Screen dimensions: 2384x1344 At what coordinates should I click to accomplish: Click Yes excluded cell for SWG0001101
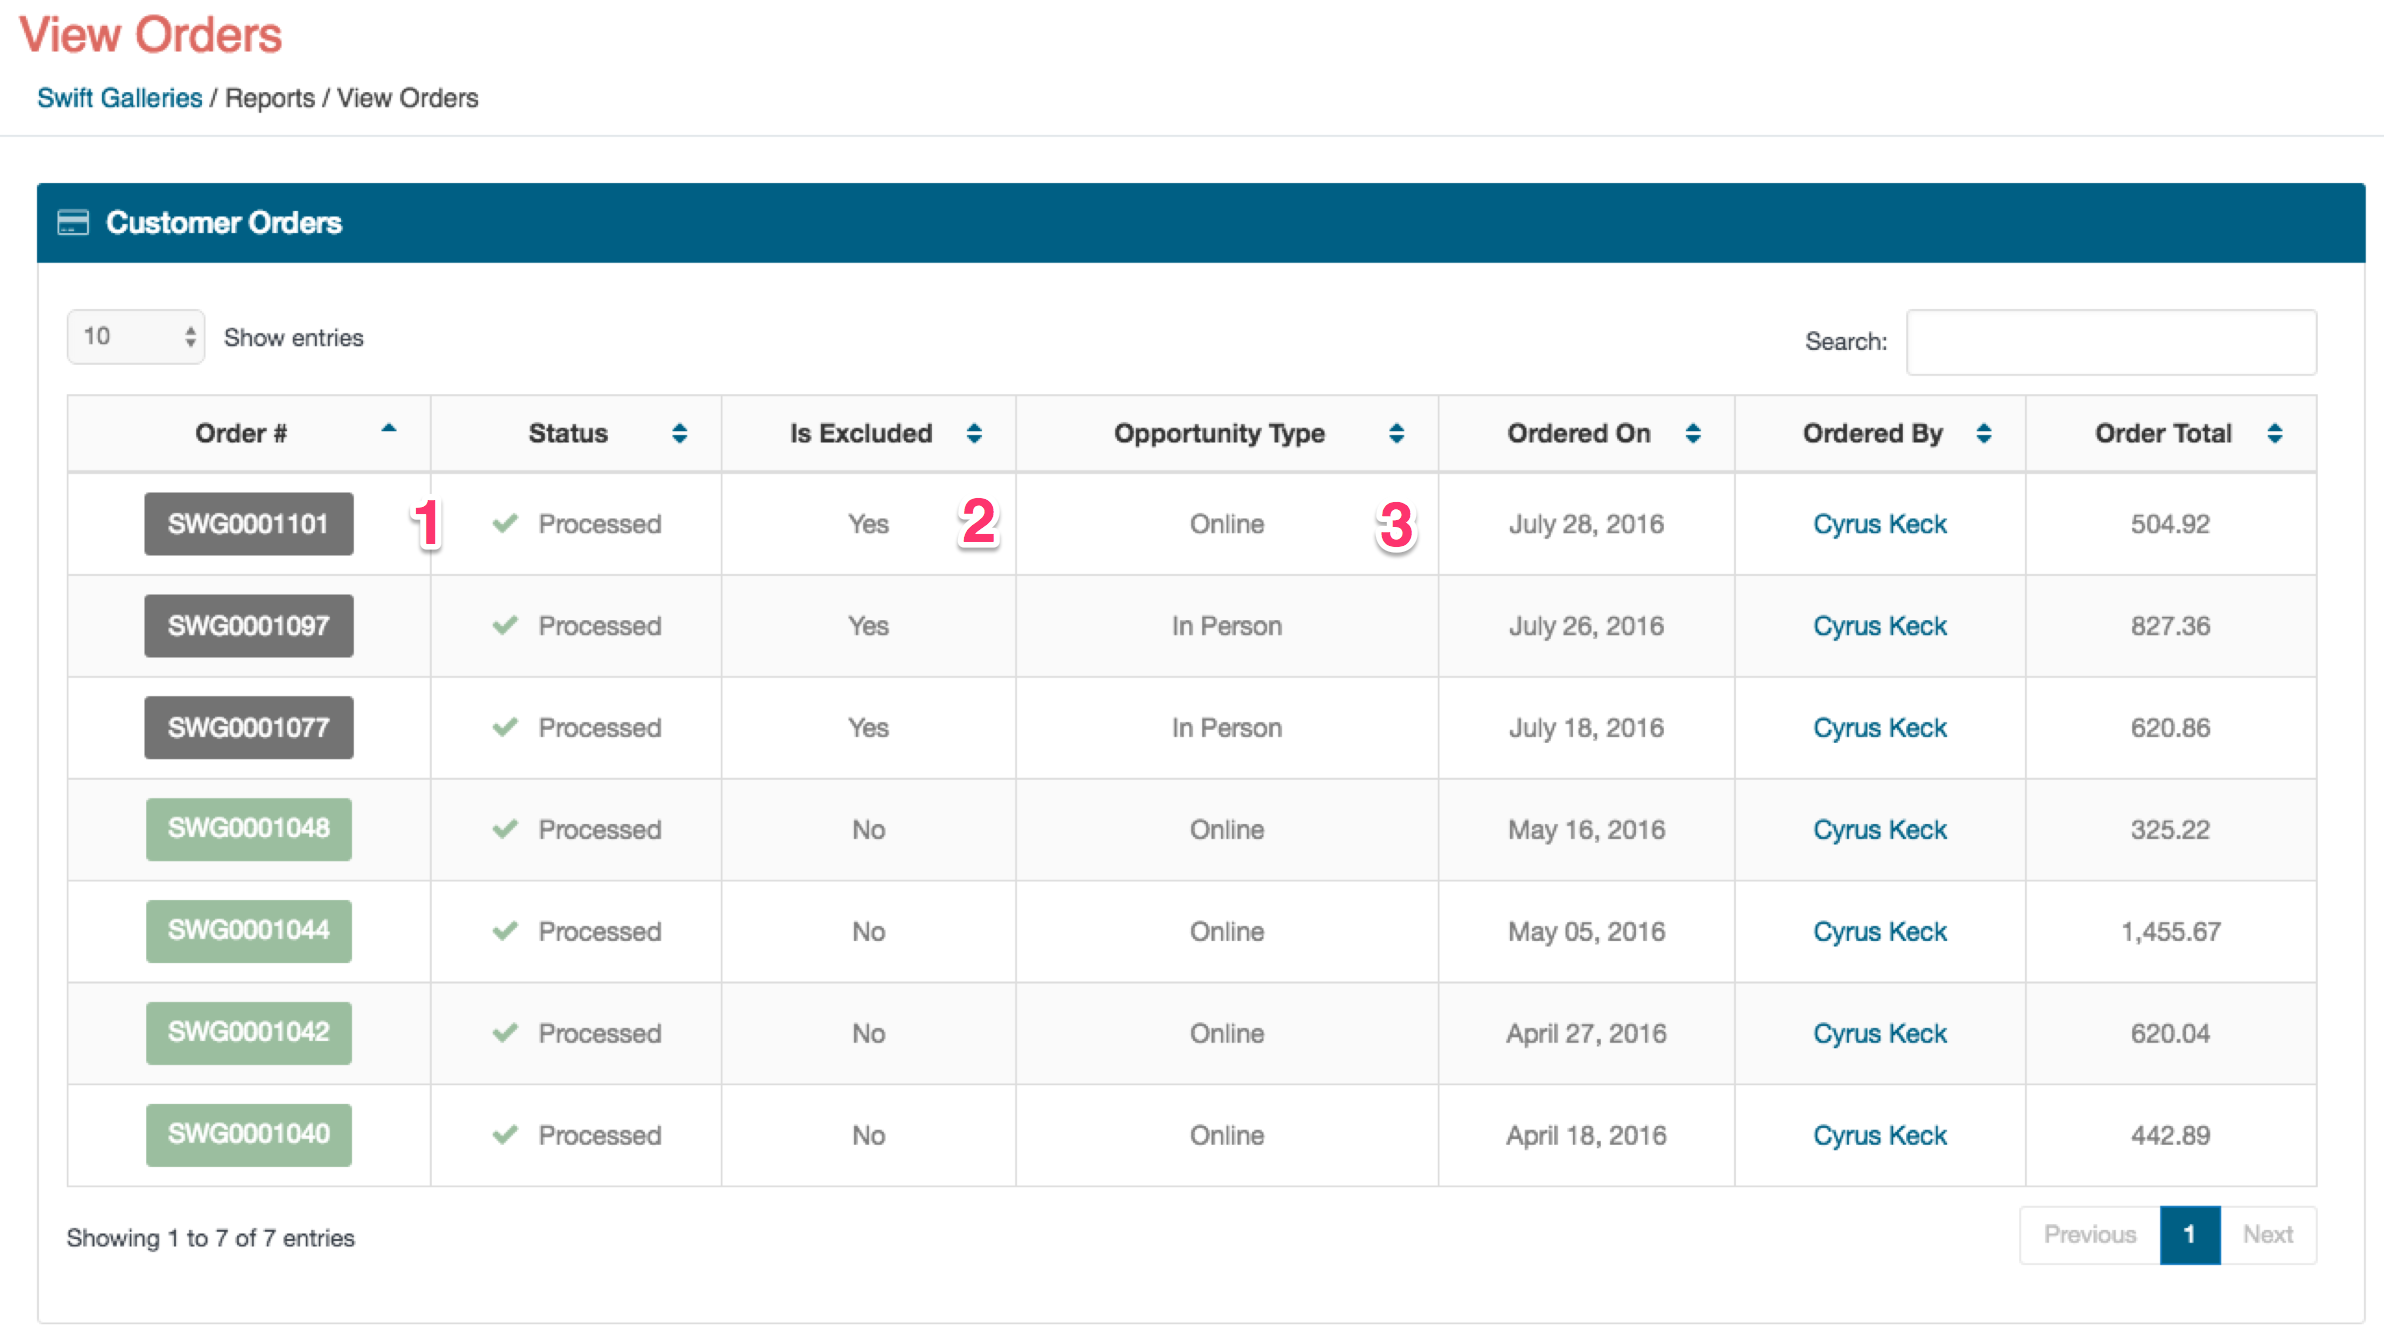pos(868,524)
